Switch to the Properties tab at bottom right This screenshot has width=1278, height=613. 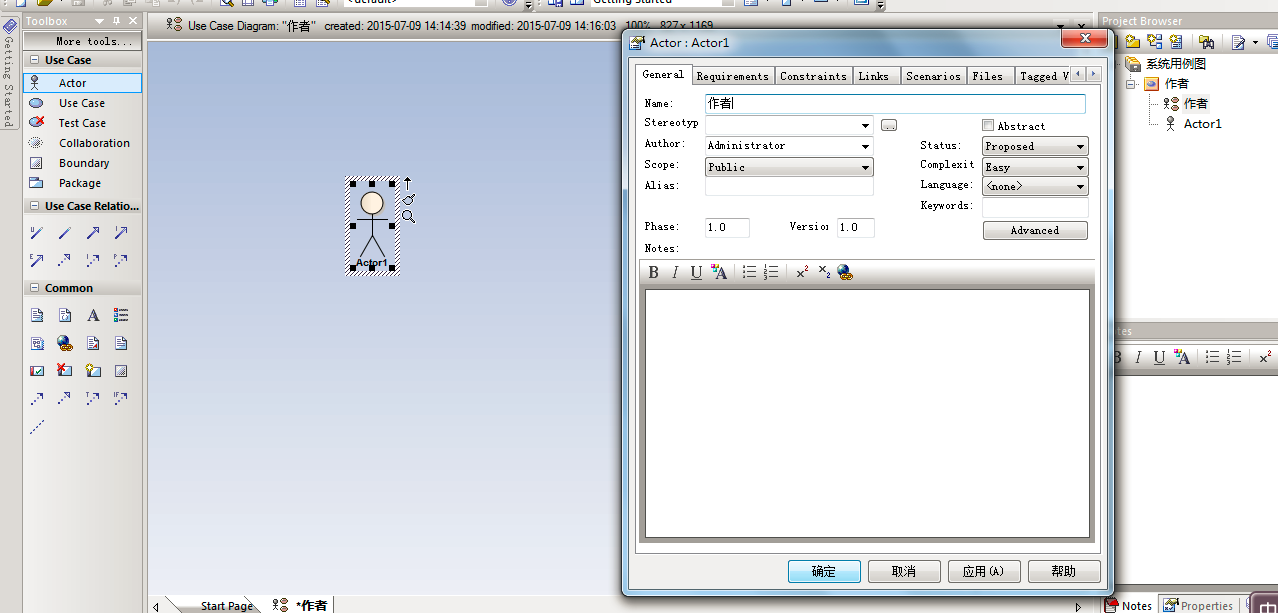coord(1199,605)
